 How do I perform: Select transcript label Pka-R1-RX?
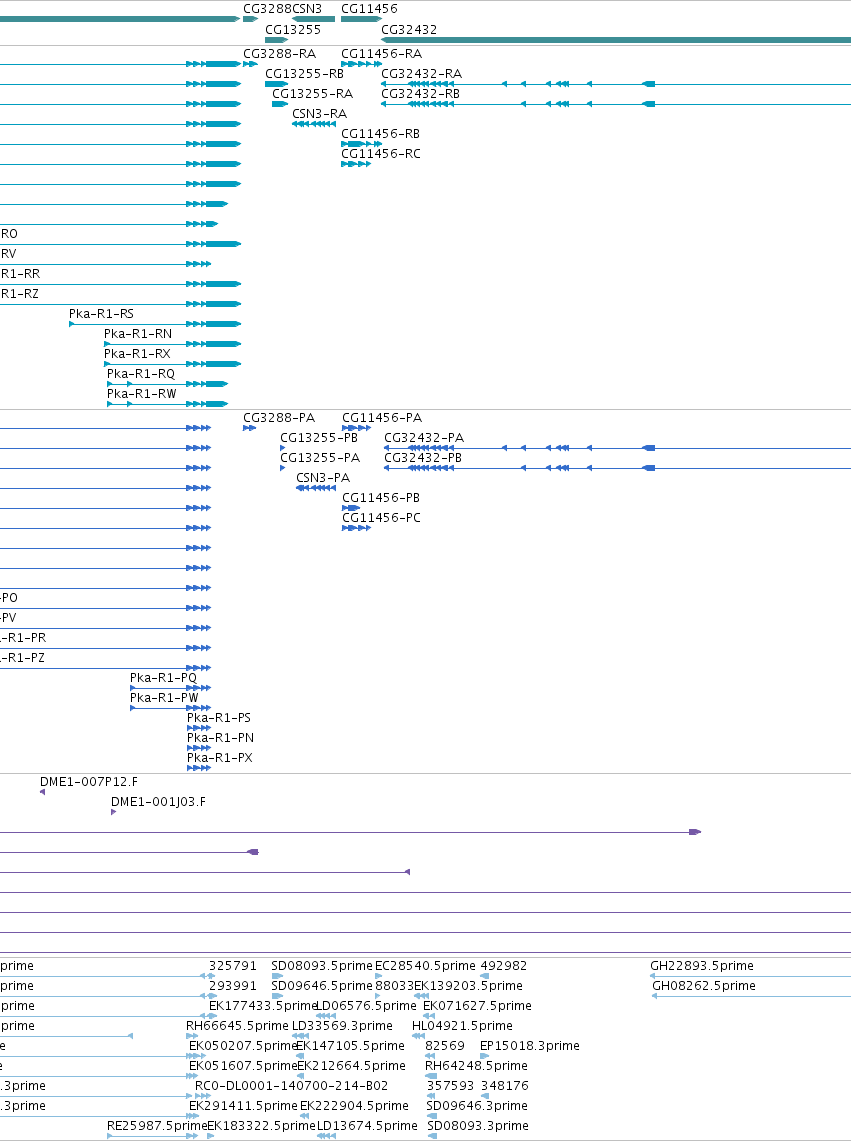[138, 354]
